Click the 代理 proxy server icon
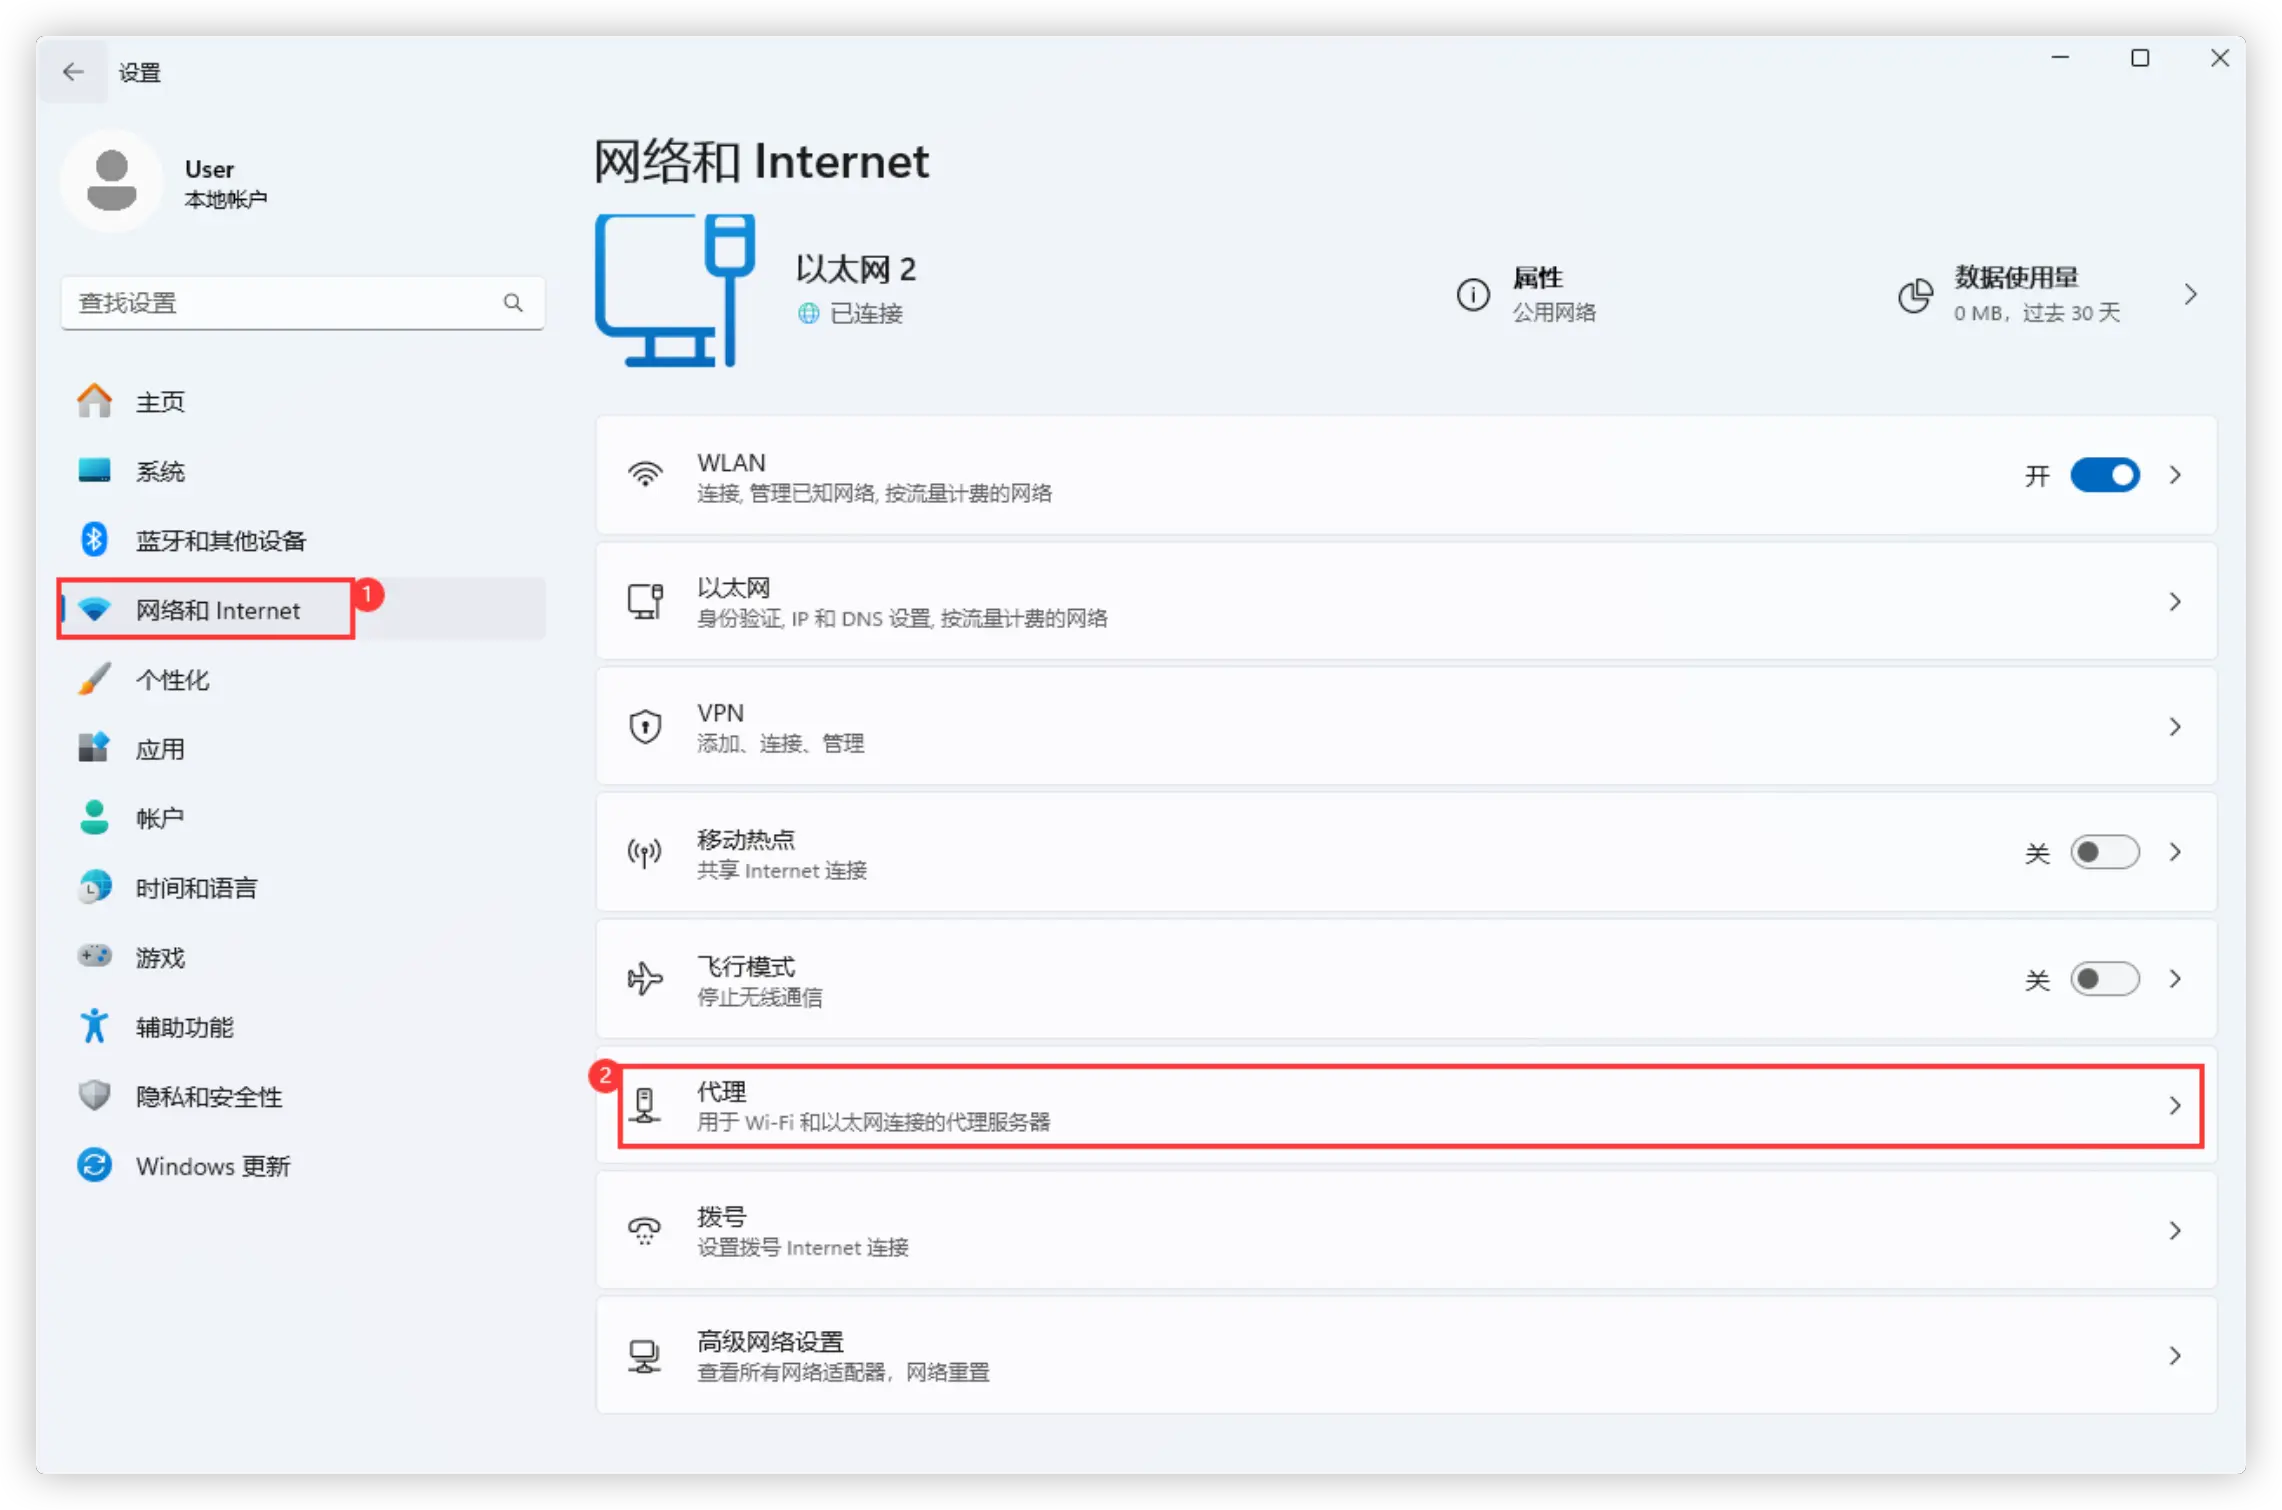This screenshot has height=1510, width=2282. [x=645, y=1105]
